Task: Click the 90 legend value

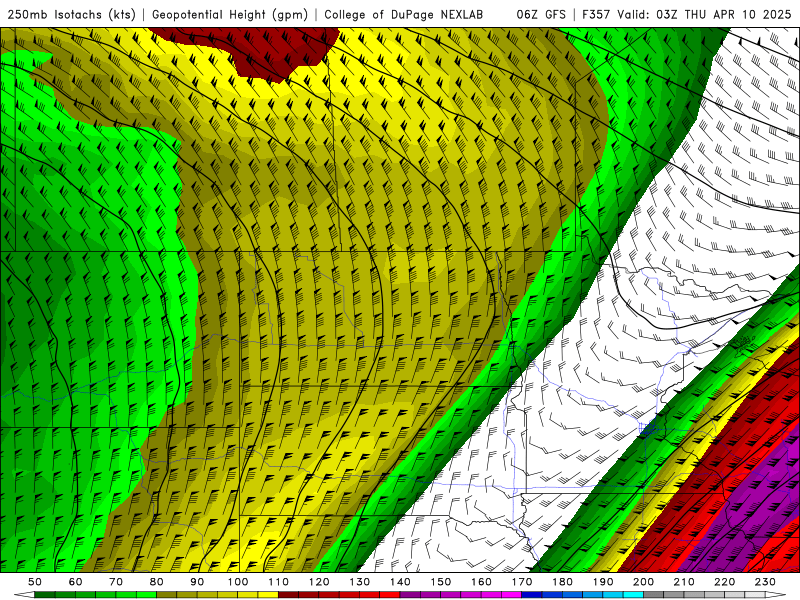Action: [197, 582]
